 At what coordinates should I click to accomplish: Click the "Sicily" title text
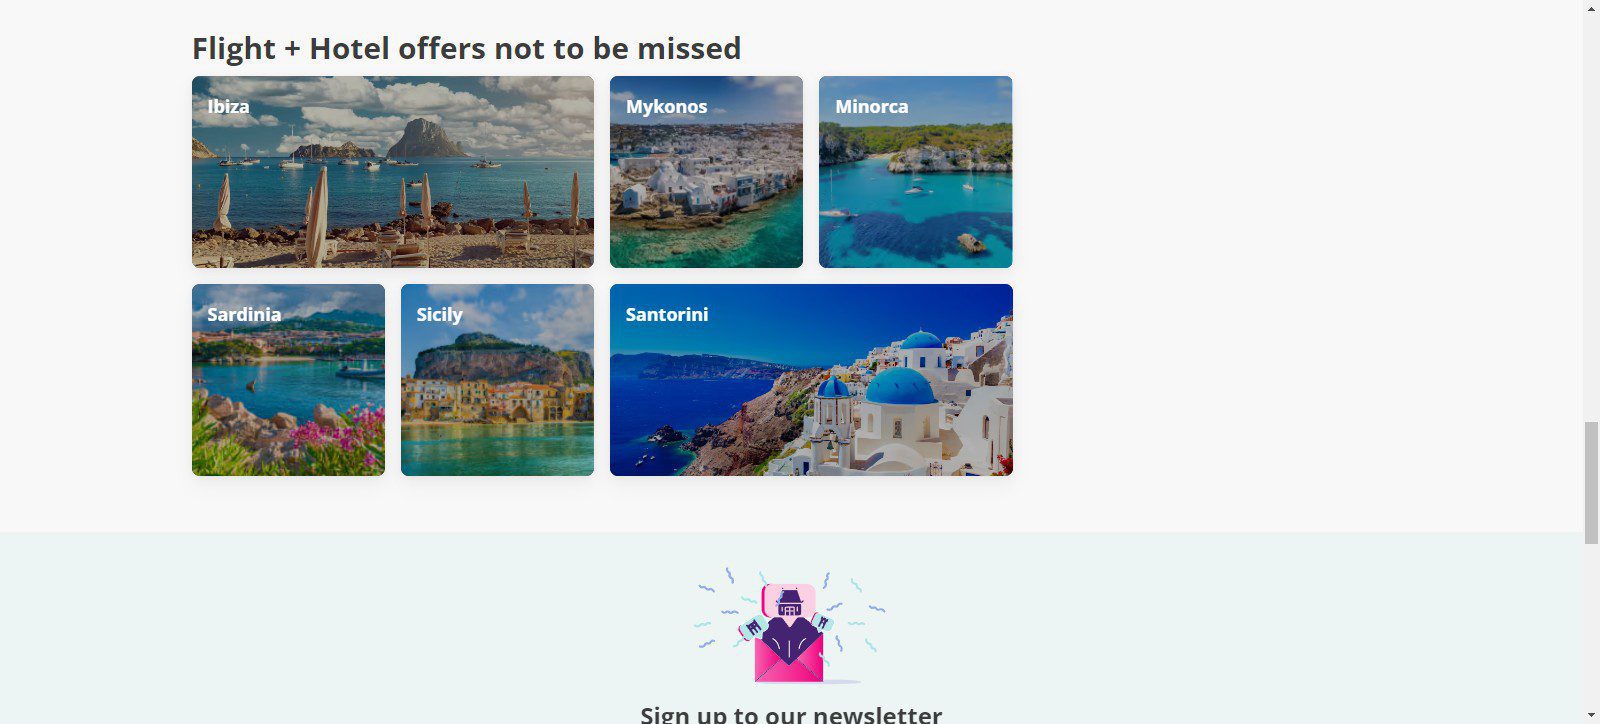439,315
